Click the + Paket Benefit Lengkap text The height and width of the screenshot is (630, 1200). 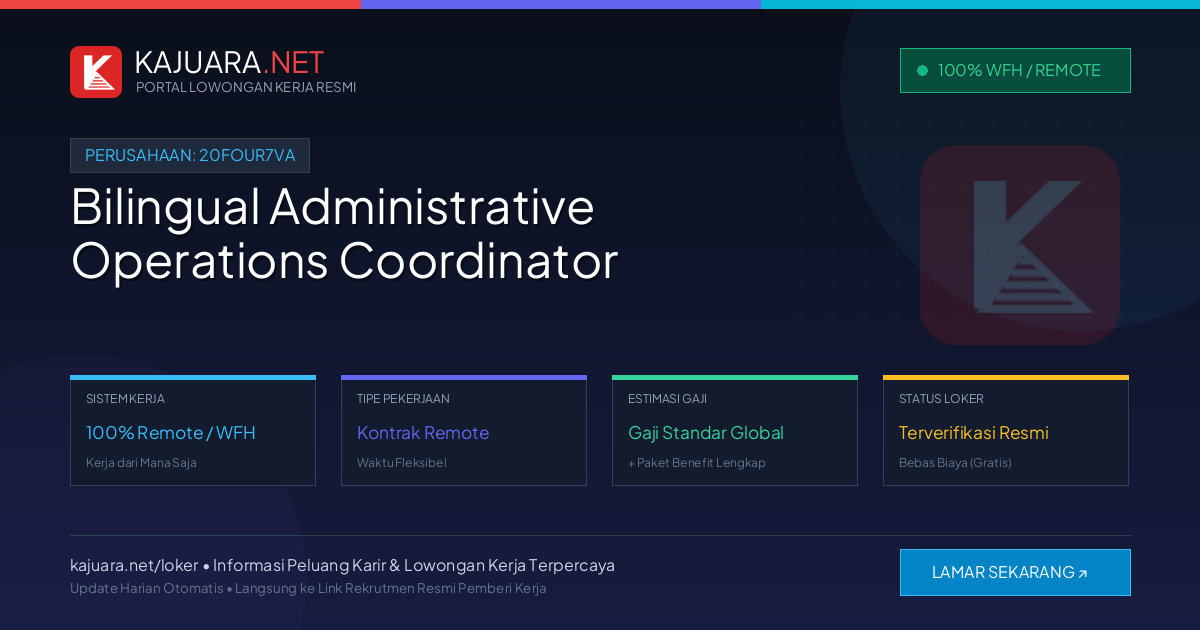click(697, 463)
